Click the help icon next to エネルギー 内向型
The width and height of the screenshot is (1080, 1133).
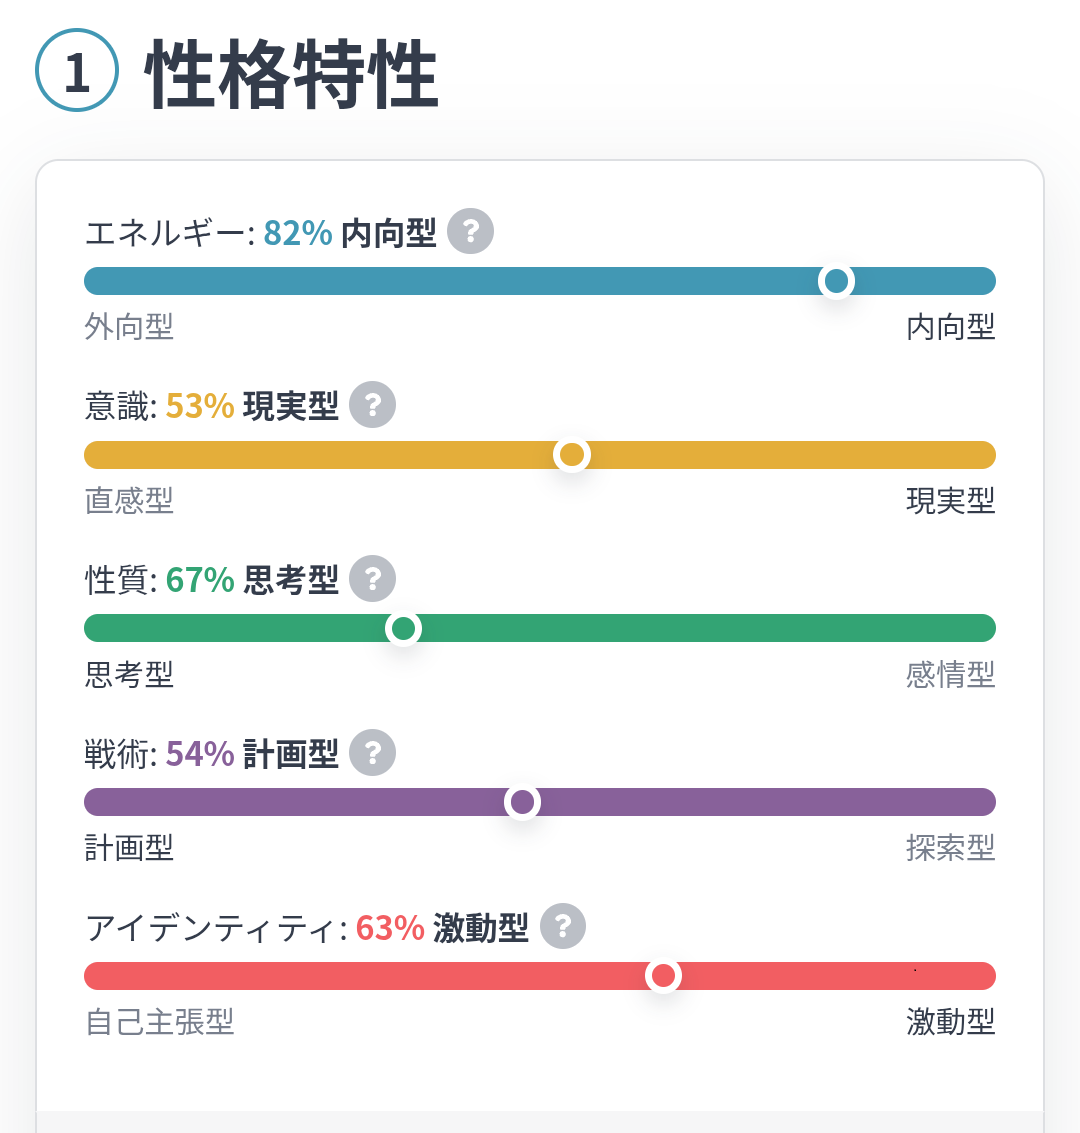point(470,232)
